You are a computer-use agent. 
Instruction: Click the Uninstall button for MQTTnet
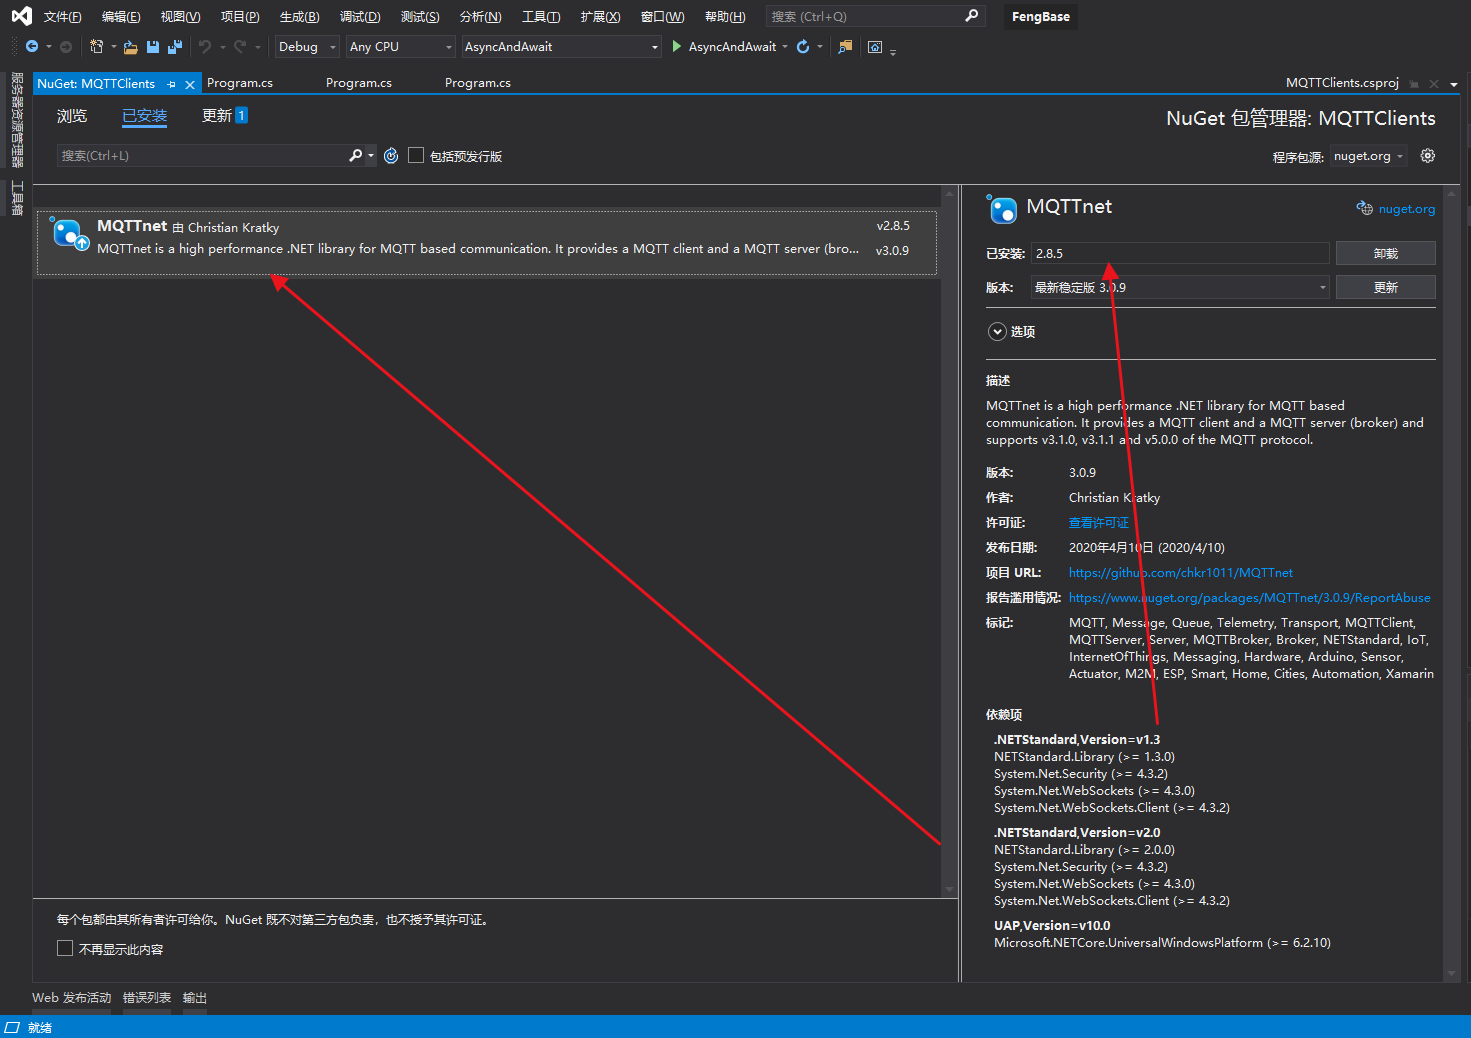click(x=1385, y=253)
